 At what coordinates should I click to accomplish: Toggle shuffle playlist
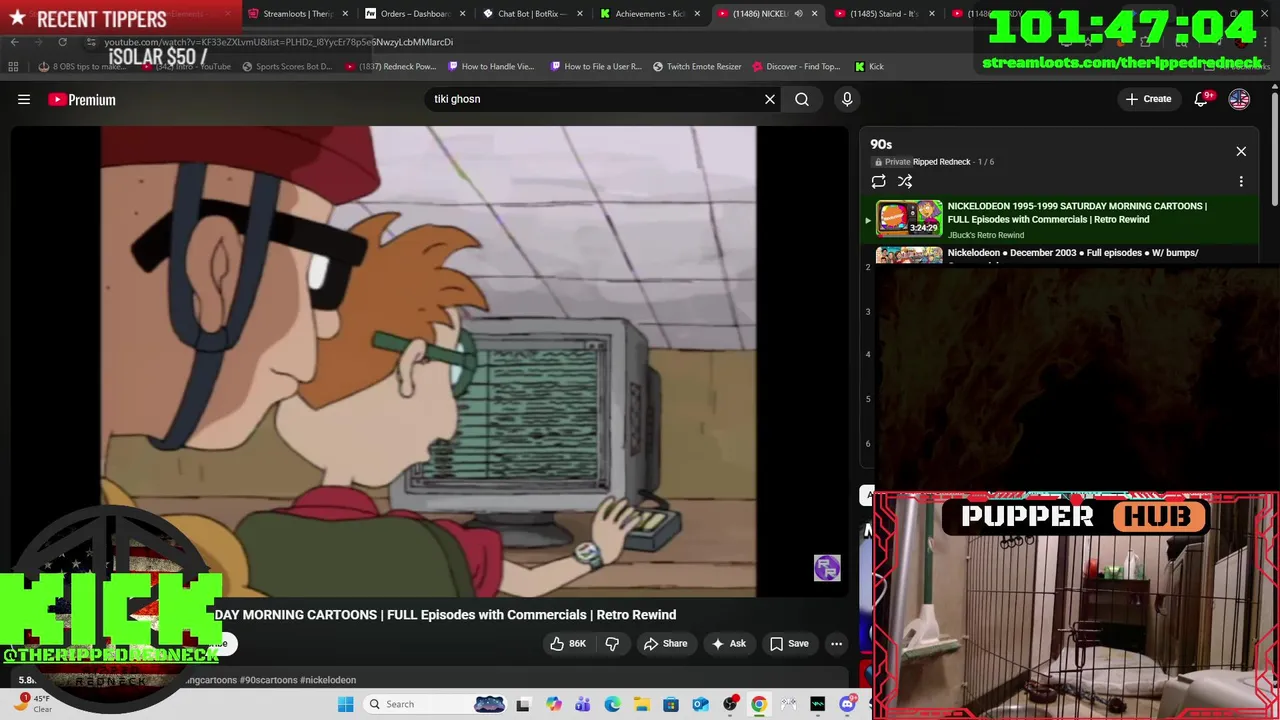[x=905, y=181]
